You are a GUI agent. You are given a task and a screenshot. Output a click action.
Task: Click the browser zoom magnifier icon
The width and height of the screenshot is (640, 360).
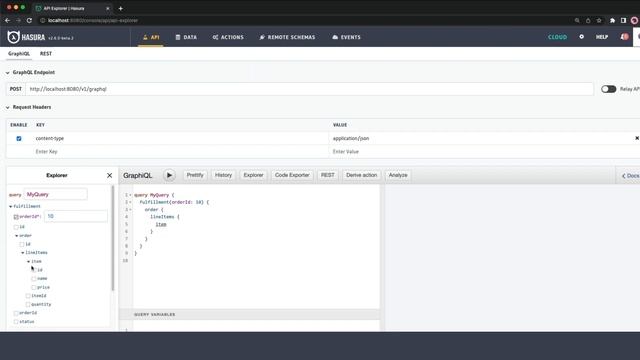coord(577,20)
